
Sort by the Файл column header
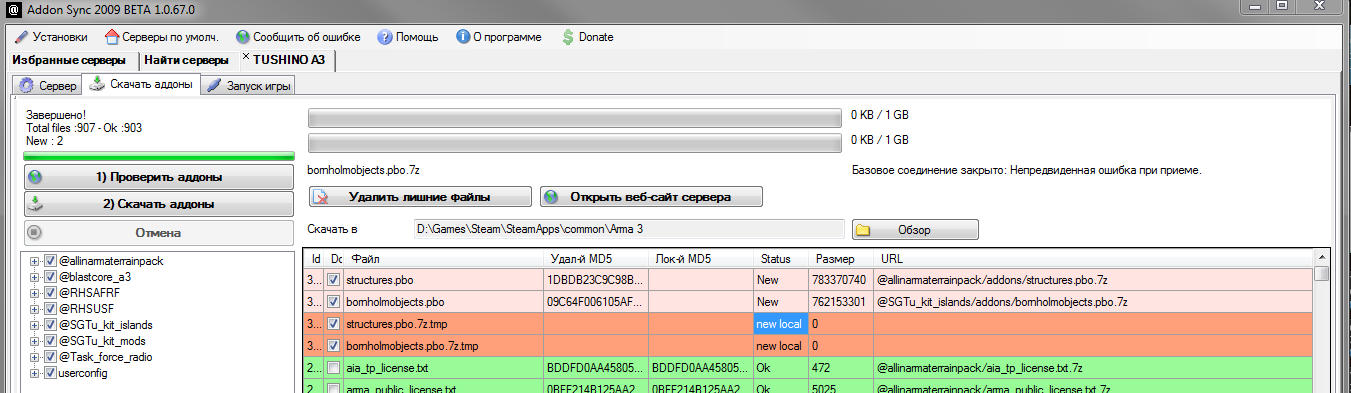(444, 259)
